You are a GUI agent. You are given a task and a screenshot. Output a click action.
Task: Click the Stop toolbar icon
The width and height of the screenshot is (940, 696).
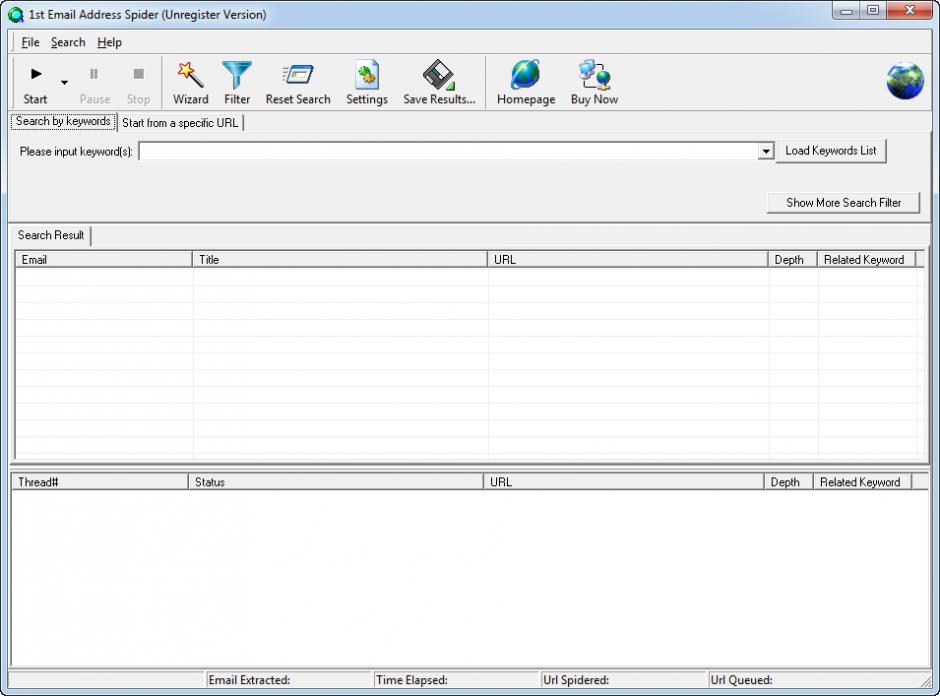click(x=138, y=74)
